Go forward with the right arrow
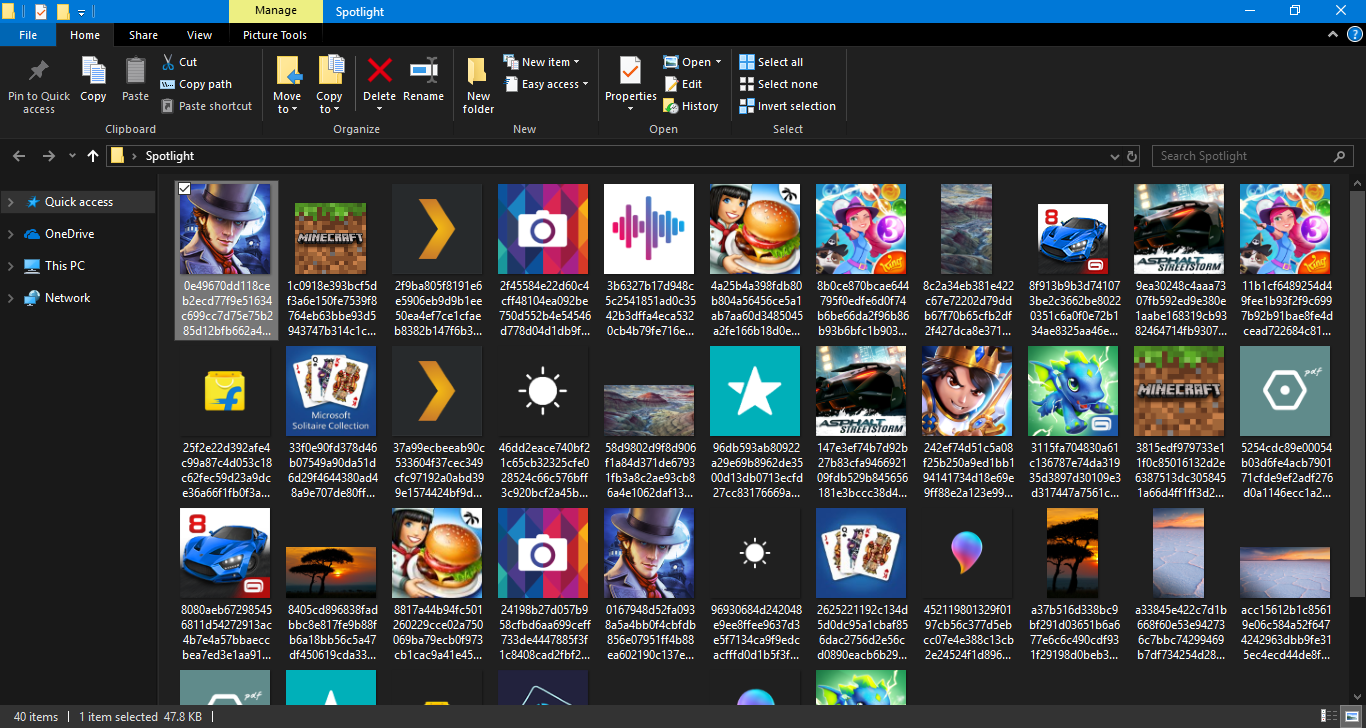 point(48,156)
